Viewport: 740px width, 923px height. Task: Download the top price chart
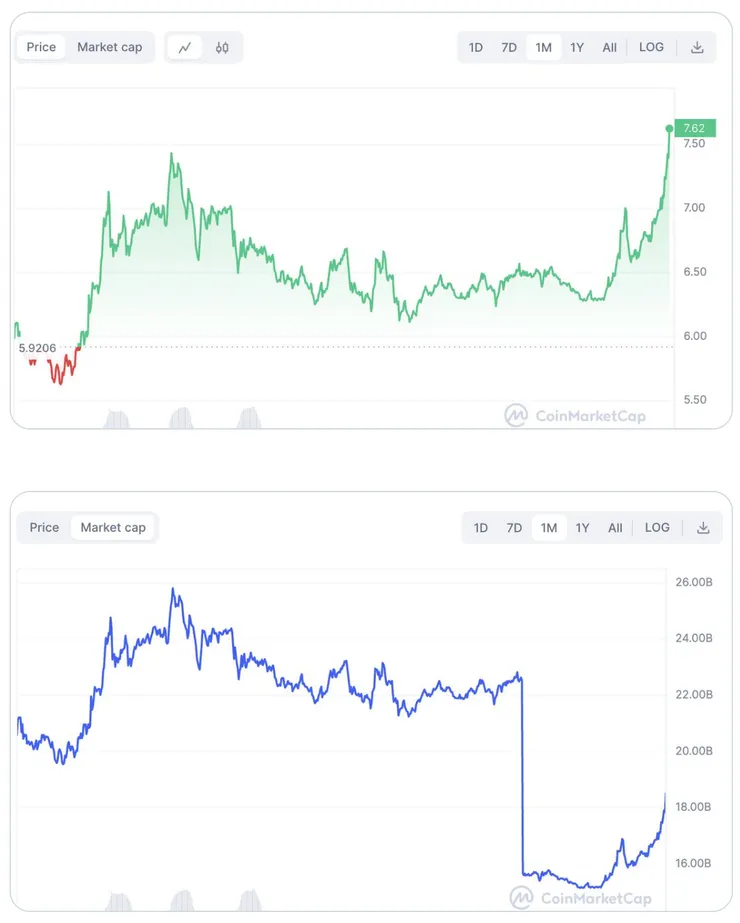click(x=697, y=47)
